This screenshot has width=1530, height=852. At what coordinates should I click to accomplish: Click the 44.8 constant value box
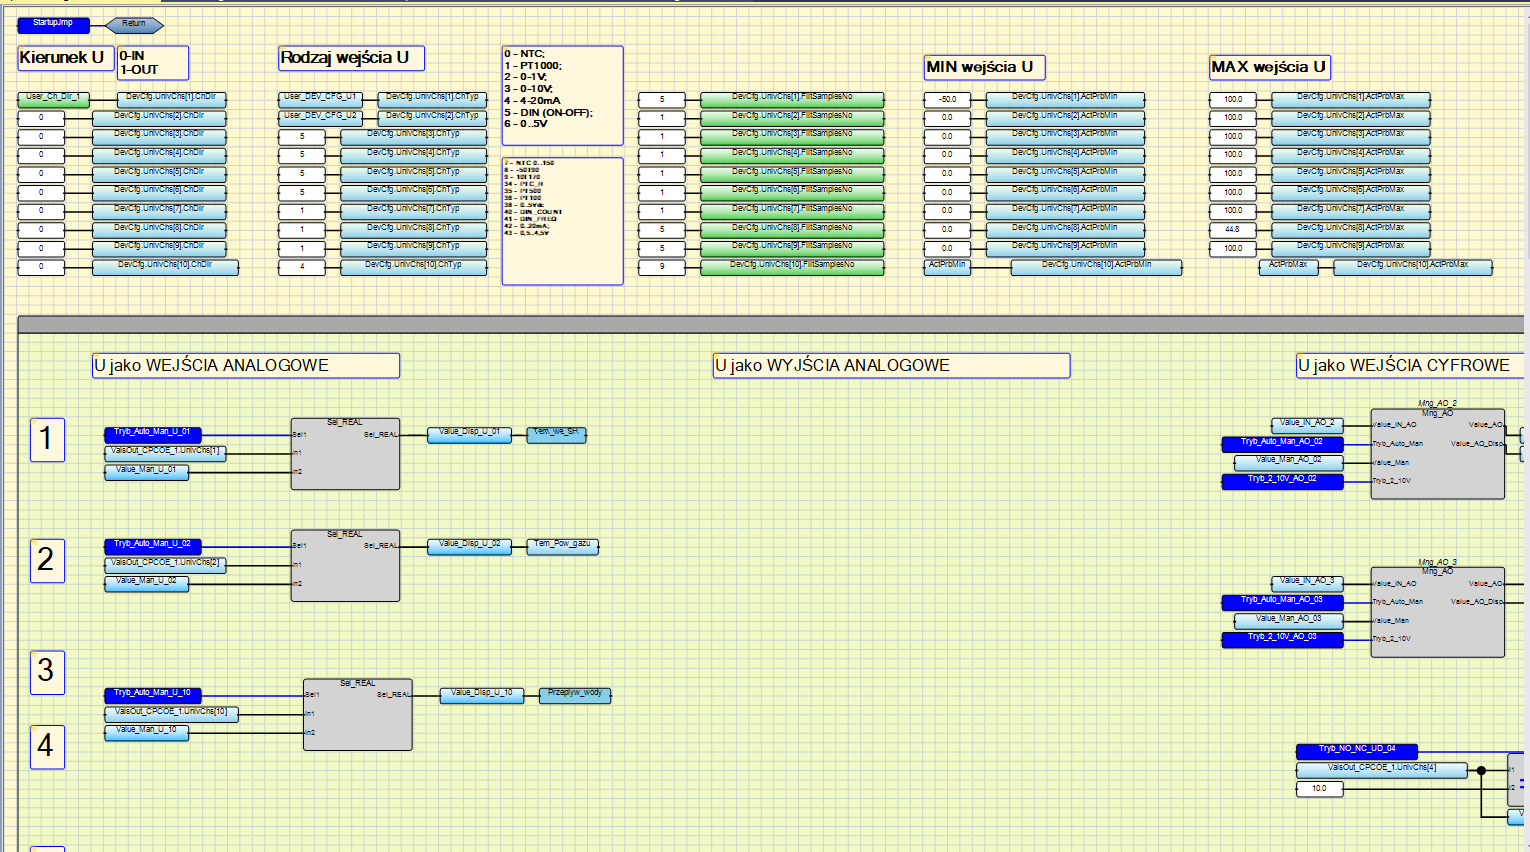1232,230
